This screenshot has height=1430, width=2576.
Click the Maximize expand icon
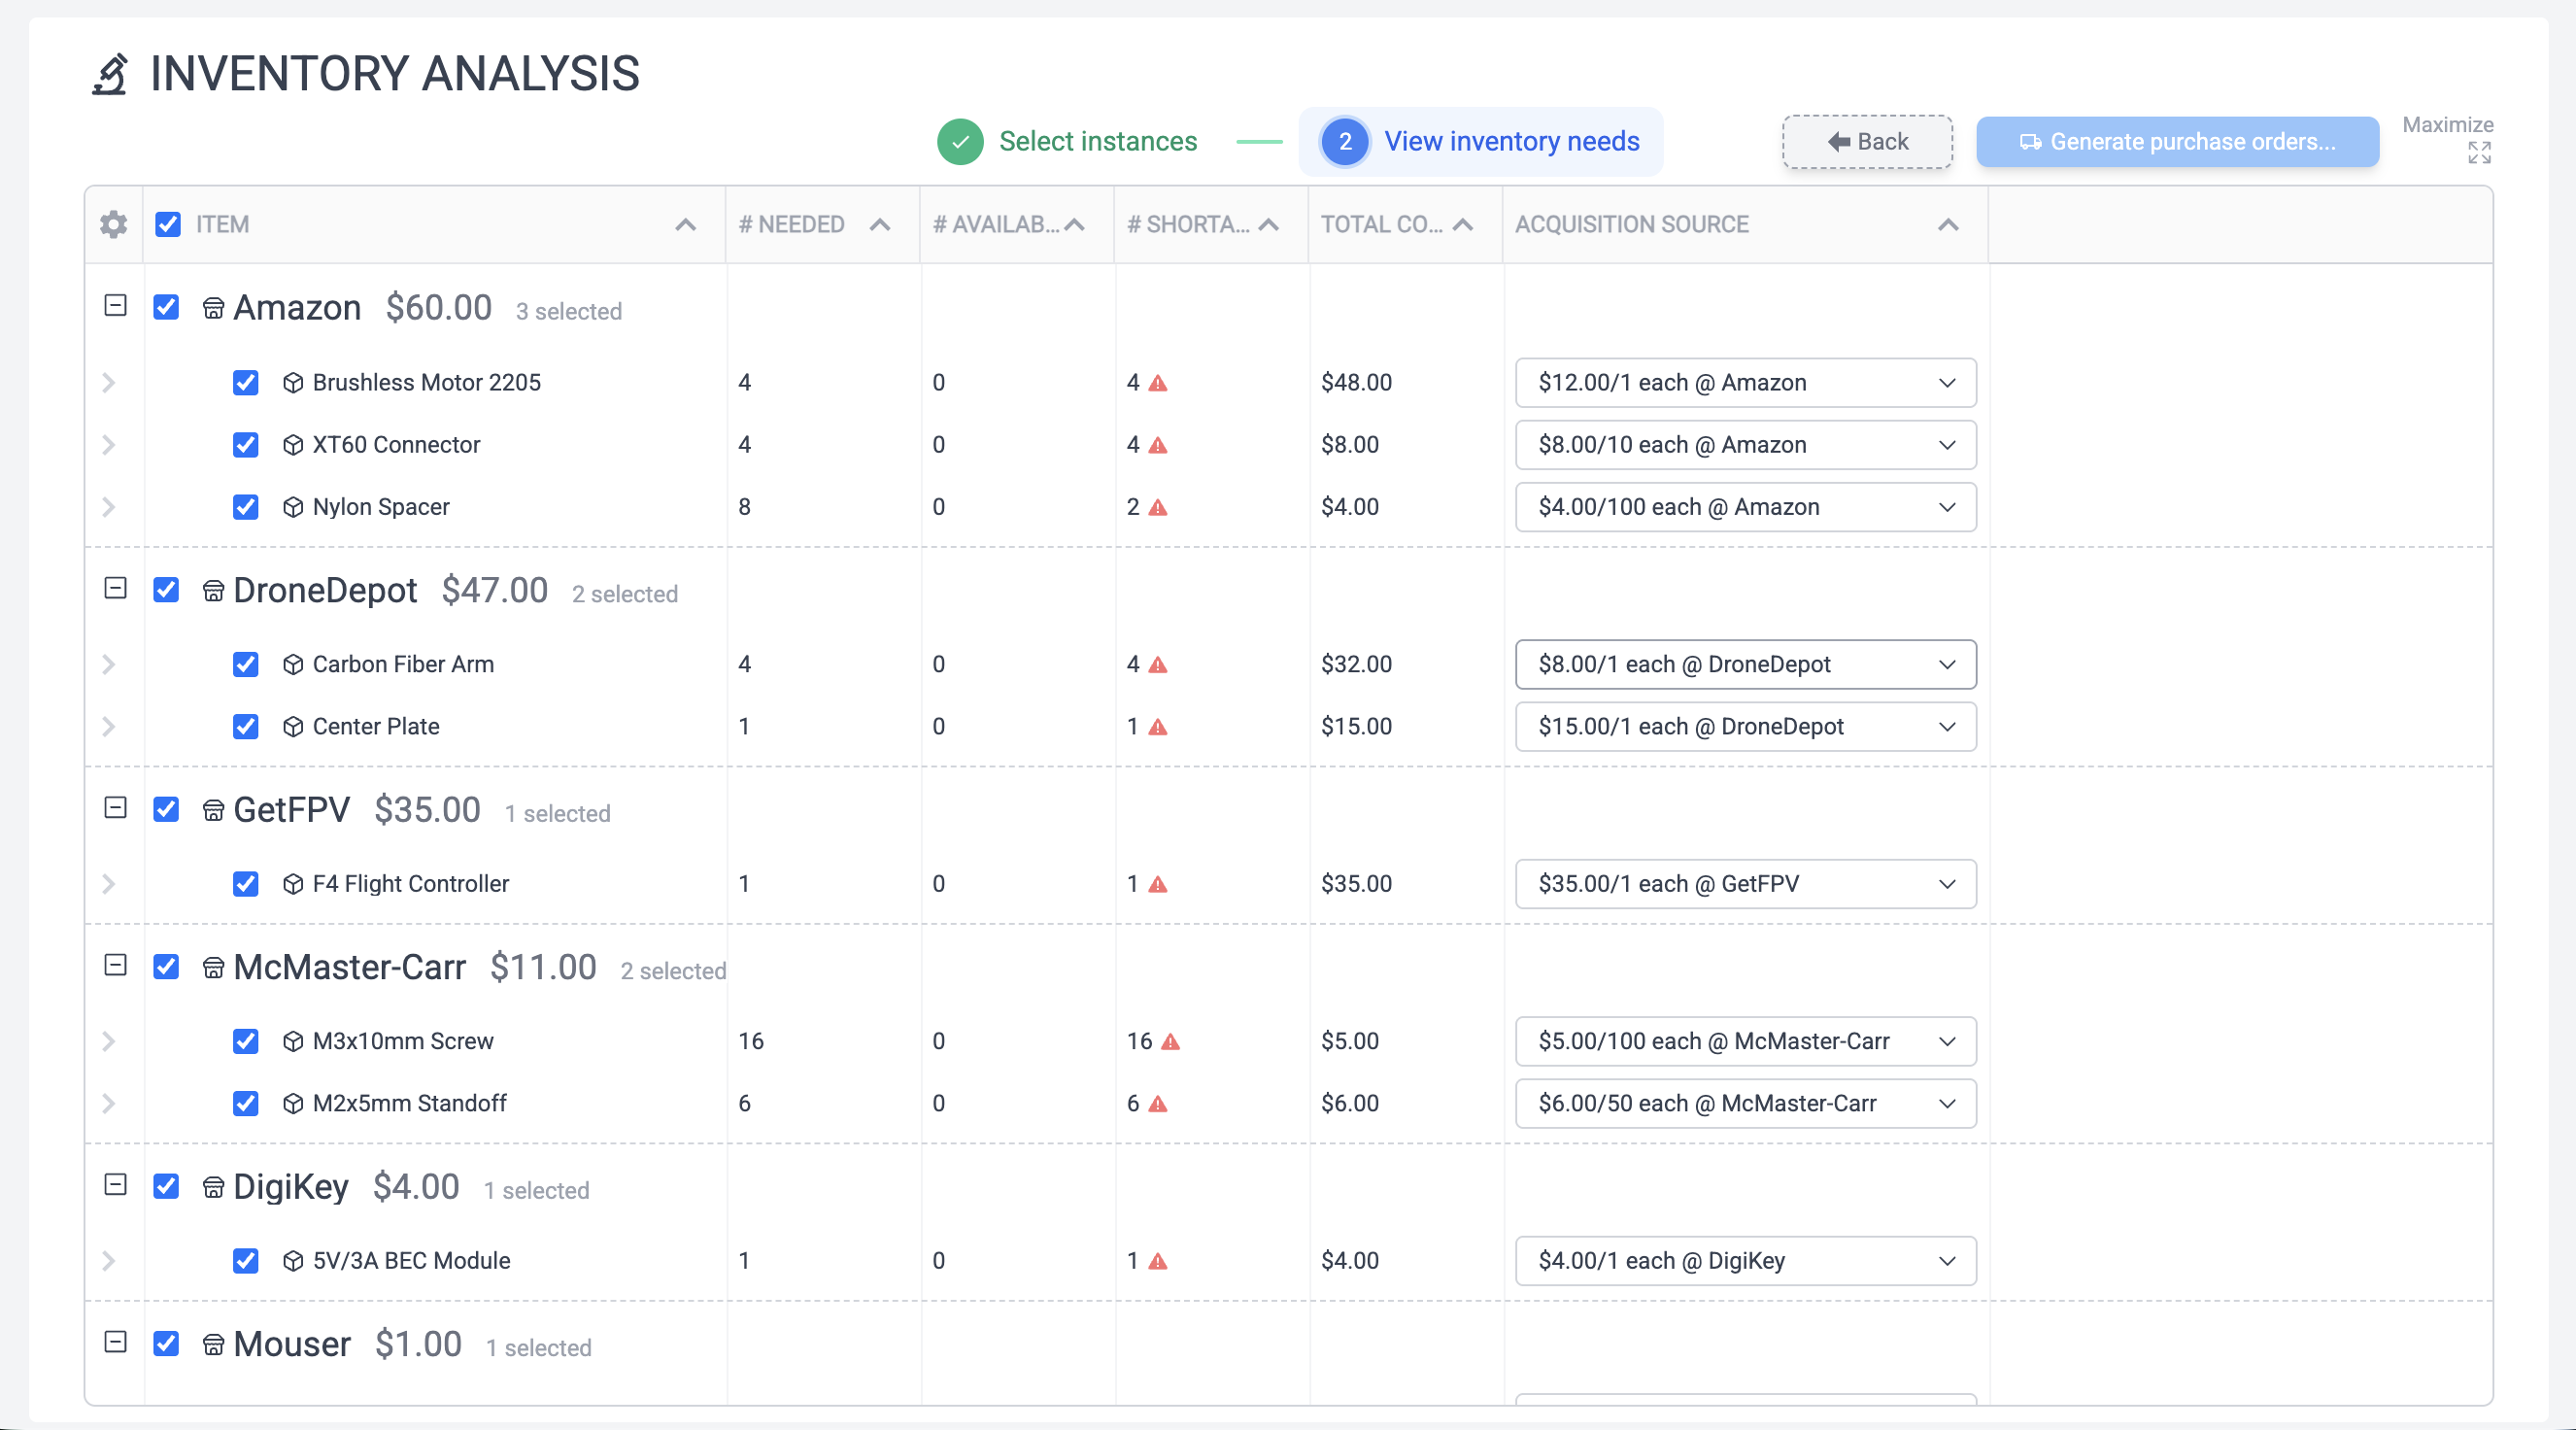[x=2480, y=152]
